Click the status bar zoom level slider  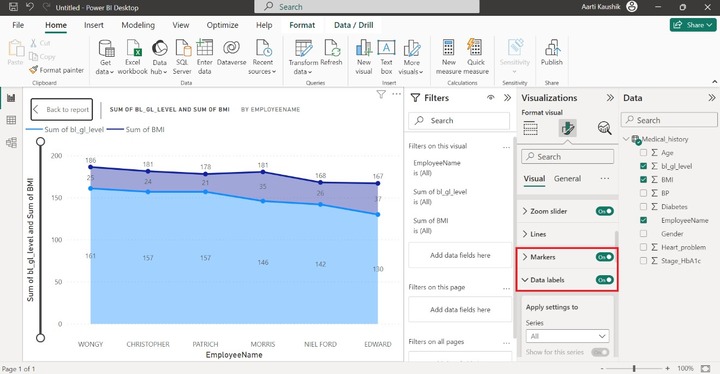point(635,368)
